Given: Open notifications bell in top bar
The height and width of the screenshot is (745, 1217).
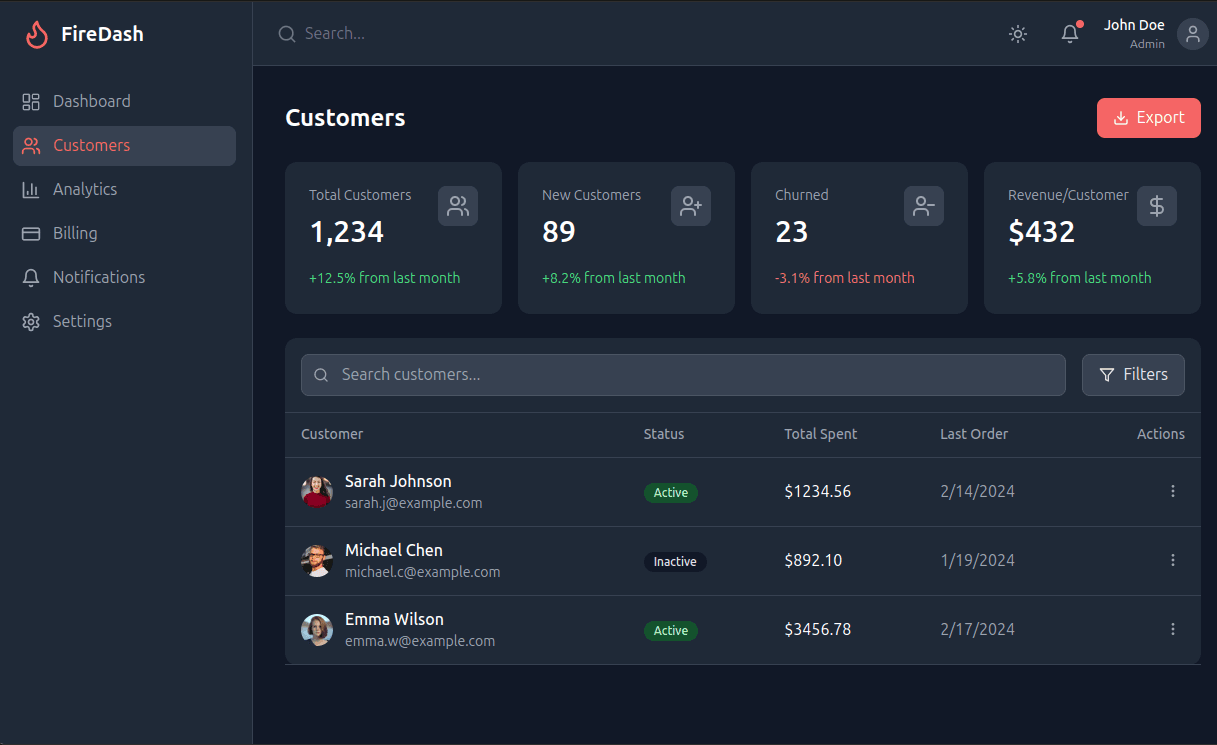Looking at the screenshot, I should pyautogui.click(x=1070, y=34).
